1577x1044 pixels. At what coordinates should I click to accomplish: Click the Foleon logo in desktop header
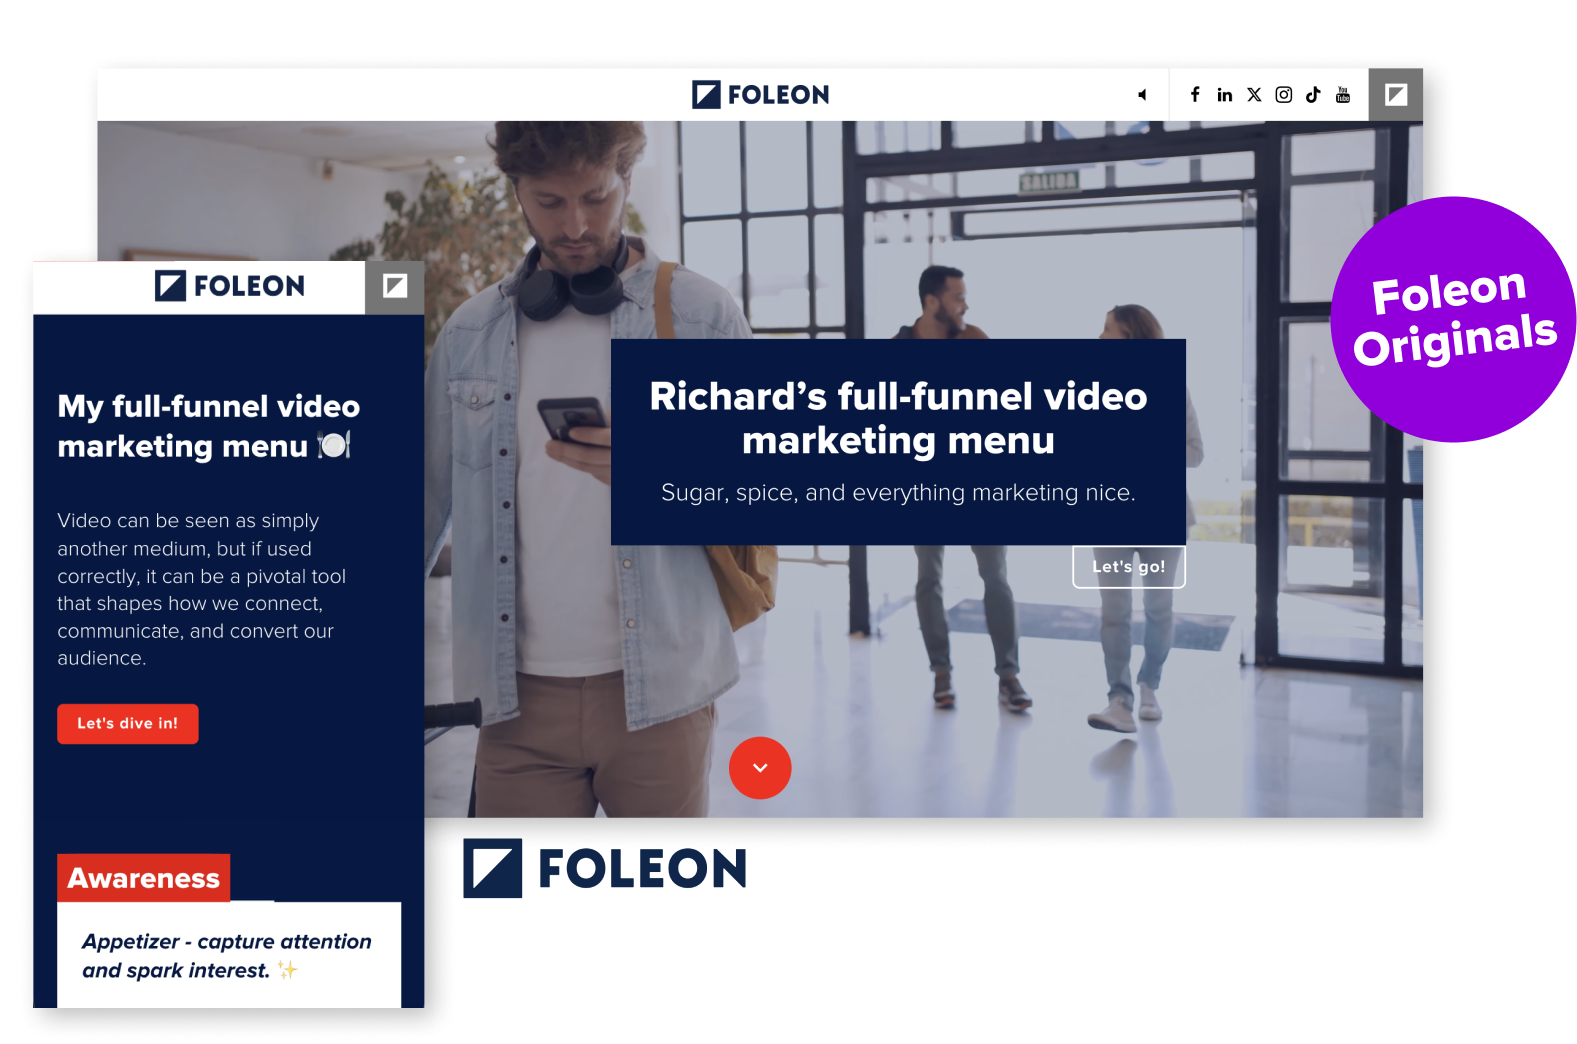click(x=761, y=95)
